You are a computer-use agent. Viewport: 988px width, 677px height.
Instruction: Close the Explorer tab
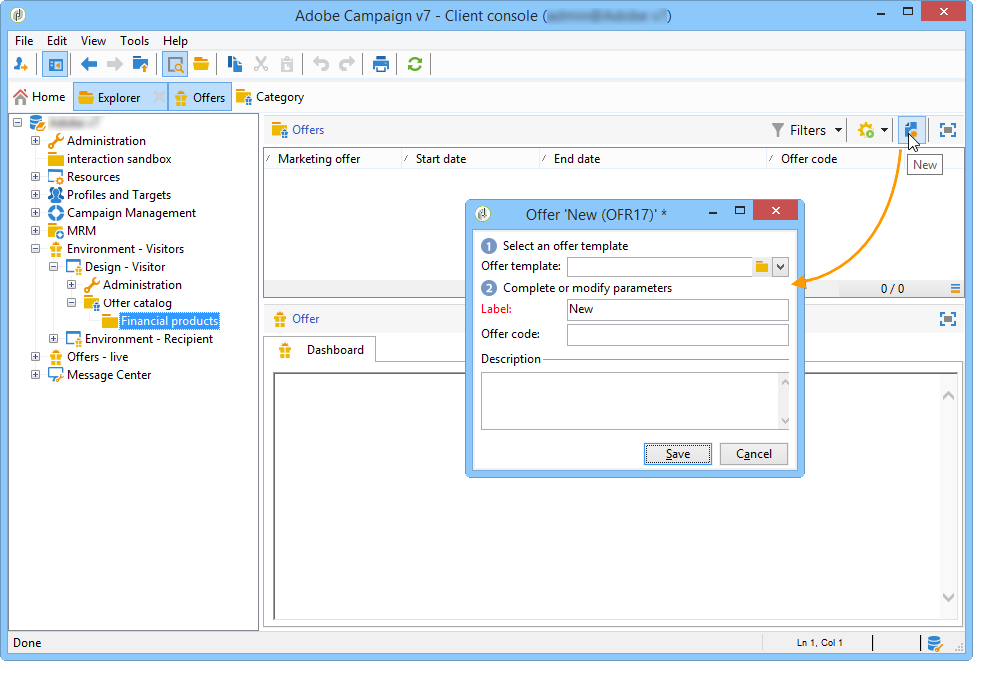coord(159,96)
